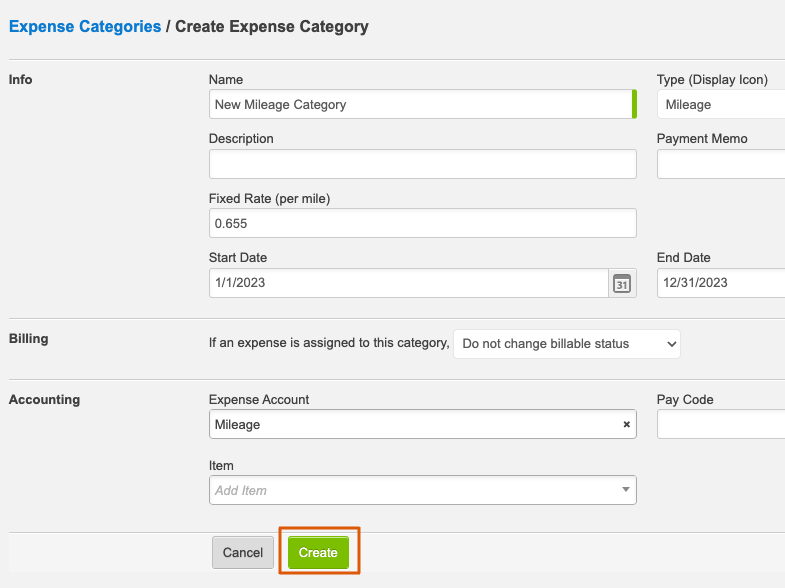Focus the Payment Memo field
This screenshot has width=785, height=588.
721,164
